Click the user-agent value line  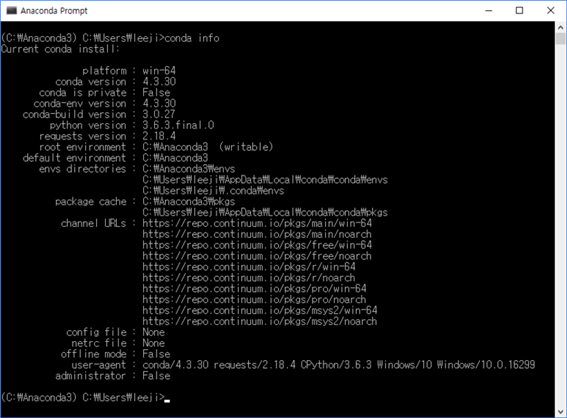click(x=339, y=364)
